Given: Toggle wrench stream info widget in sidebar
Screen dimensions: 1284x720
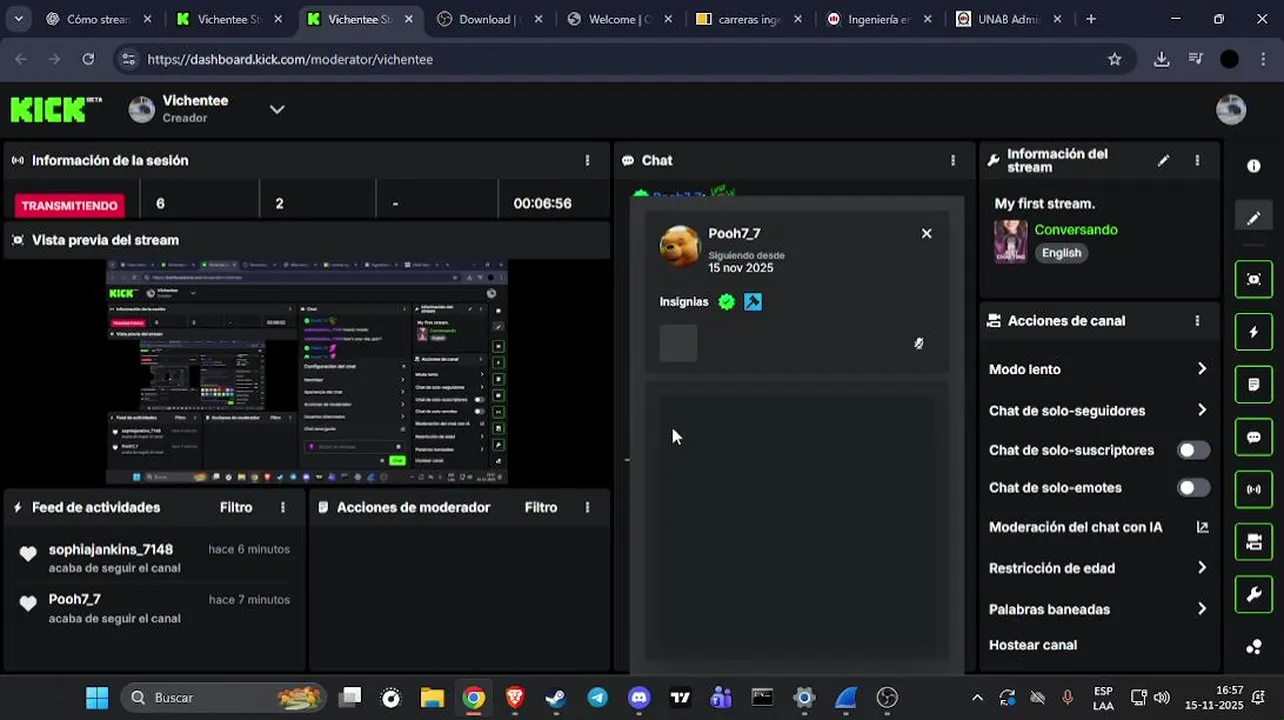Looking at the screenshot, I should point(1254,595).
